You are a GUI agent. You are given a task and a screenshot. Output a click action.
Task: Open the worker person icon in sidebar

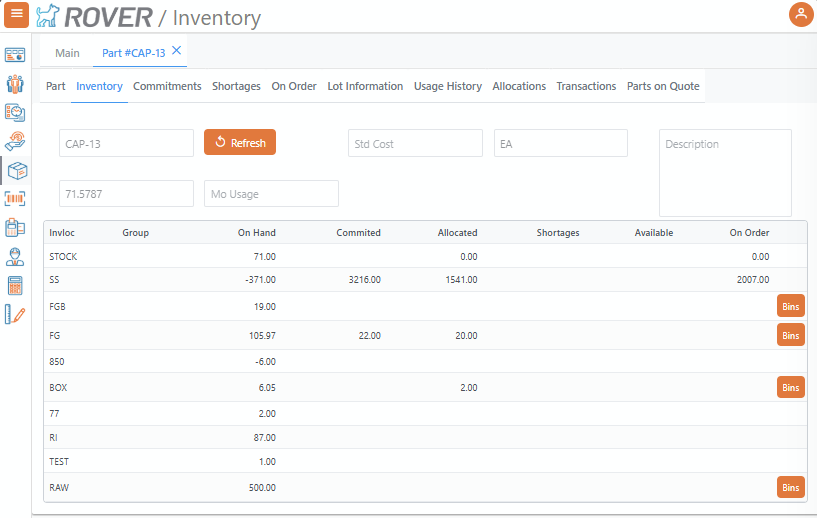15,256
